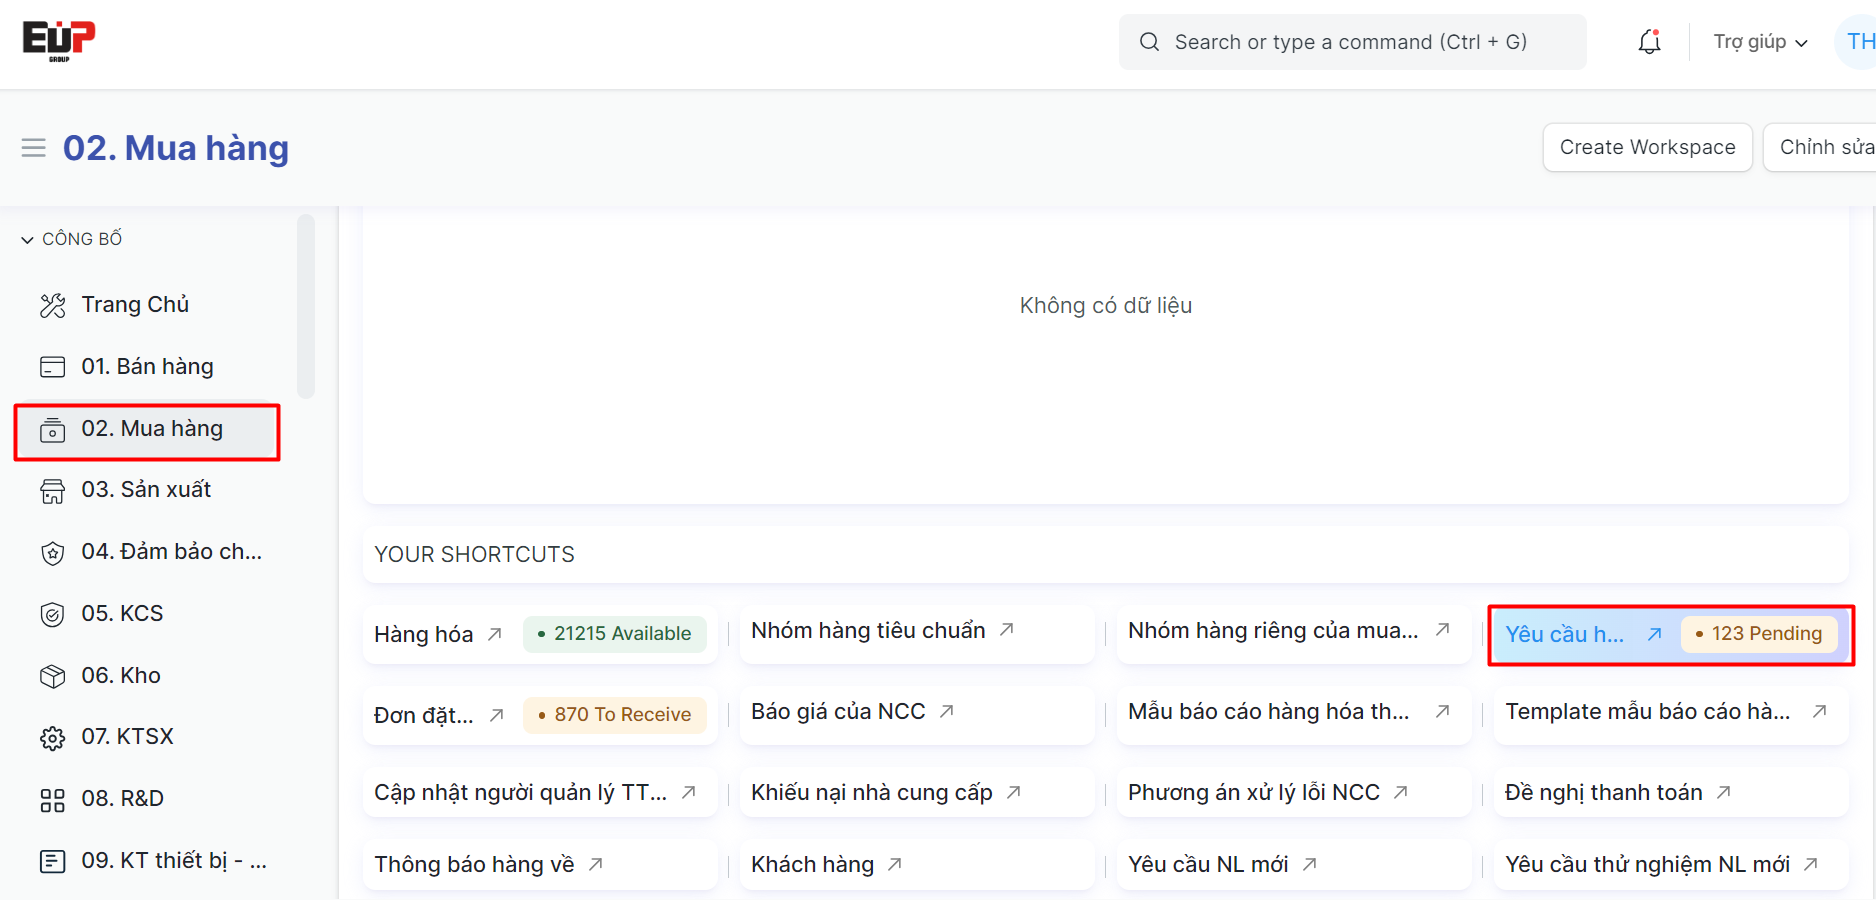This screenshot has height=900, width=1876.
Task: Click the 05. KCS shield icon
Action: (x=53, y=614)
